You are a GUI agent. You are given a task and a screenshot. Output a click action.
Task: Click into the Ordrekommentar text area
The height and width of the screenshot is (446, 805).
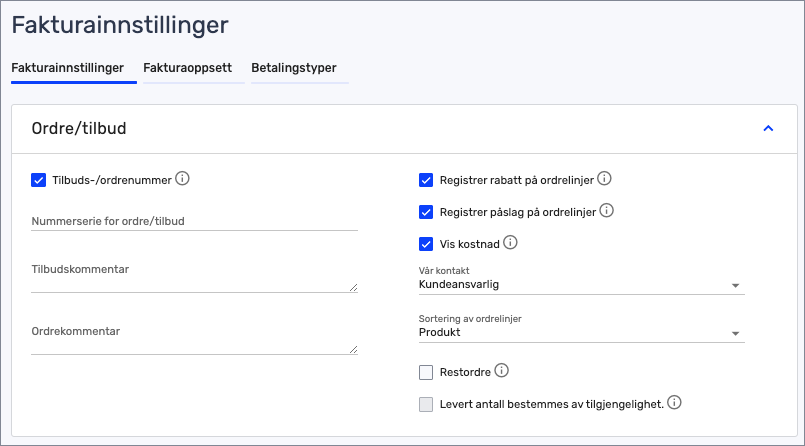pyautogui.click(x=195, y=338)
